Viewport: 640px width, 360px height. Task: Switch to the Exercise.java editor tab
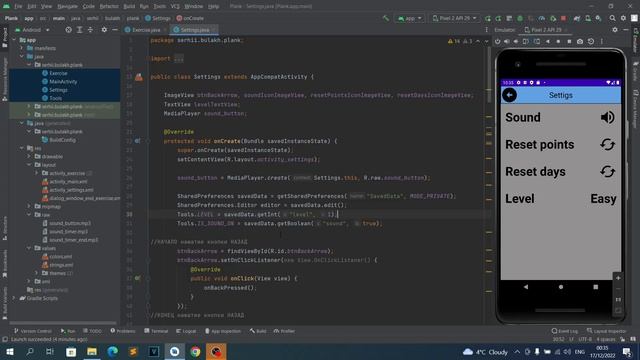[145, 30]
